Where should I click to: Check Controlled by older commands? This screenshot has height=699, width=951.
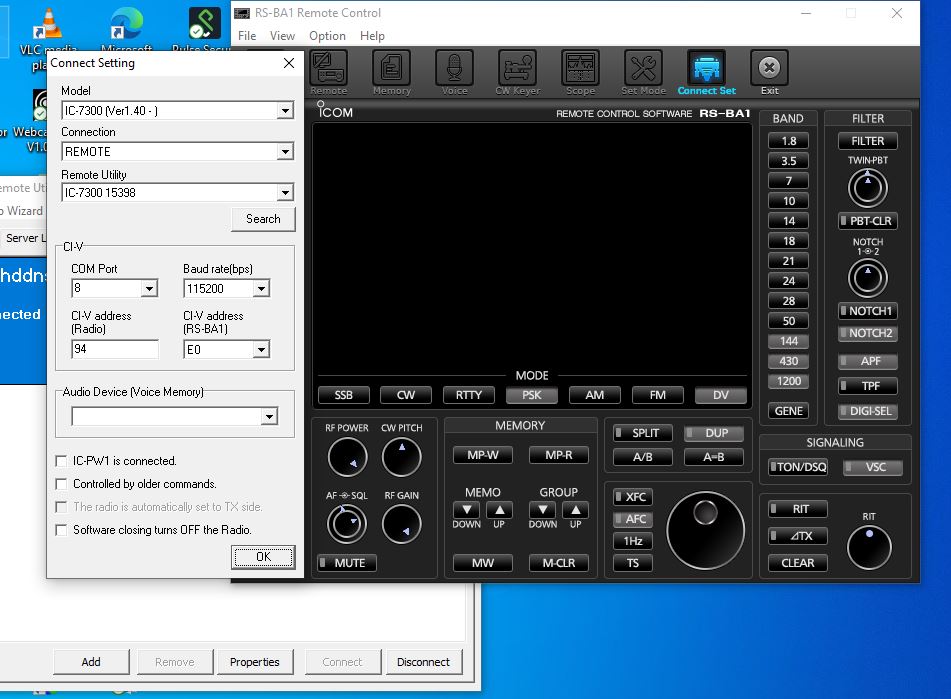(61, 484)
